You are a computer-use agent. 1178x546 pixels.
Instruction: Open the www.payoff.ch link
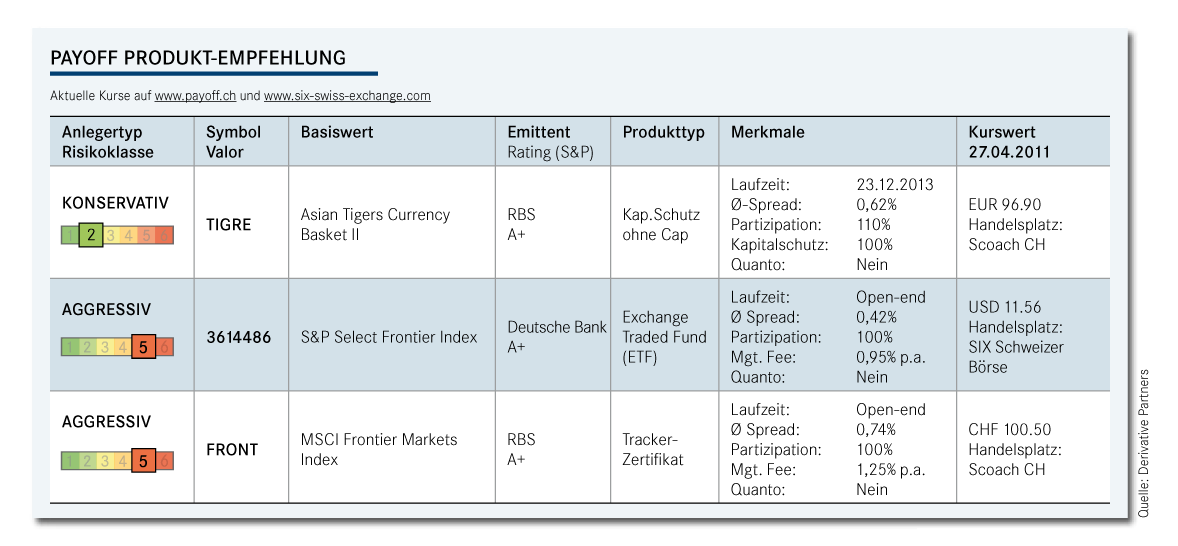195,96
